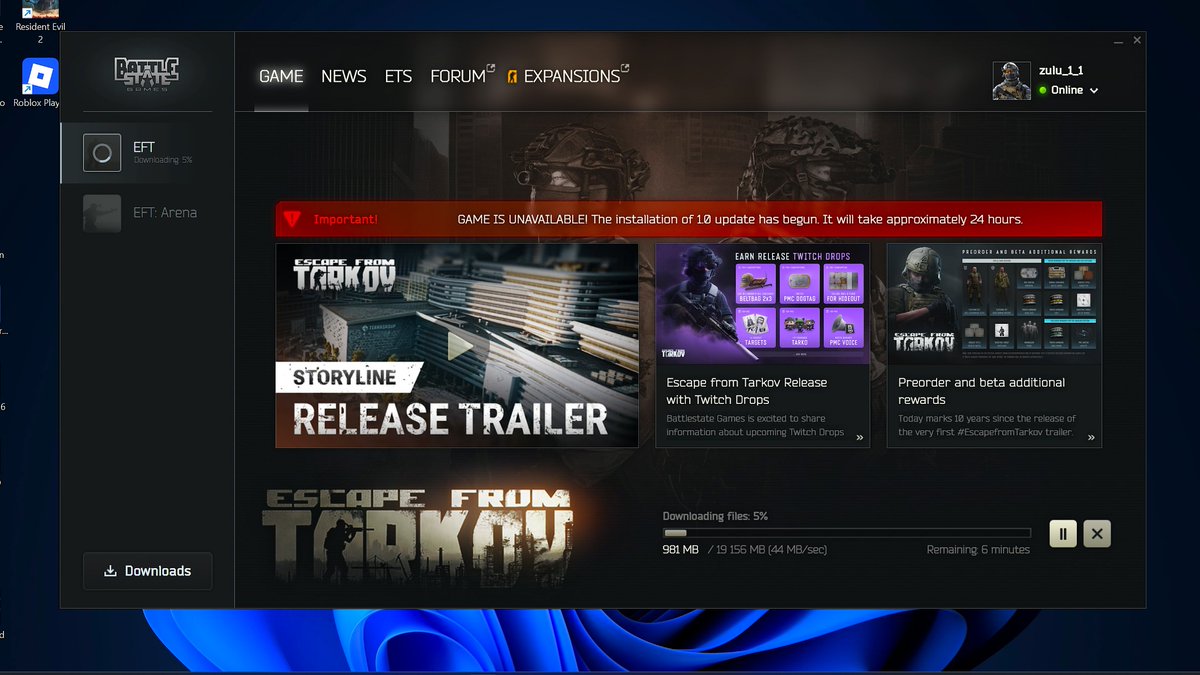
Task: Click the 981 MB downloaded value
Action: click(681, 550)
